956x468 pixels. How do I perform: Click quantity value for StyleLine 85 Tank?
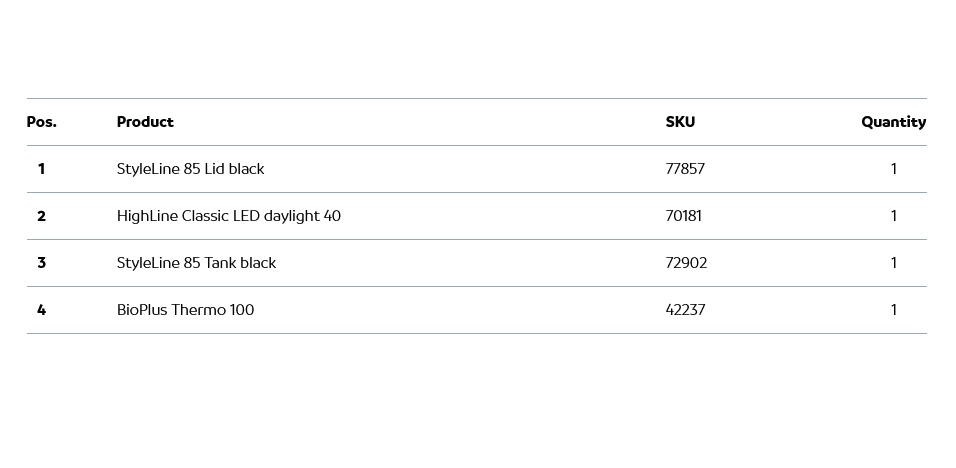click(x=893, y=263)
